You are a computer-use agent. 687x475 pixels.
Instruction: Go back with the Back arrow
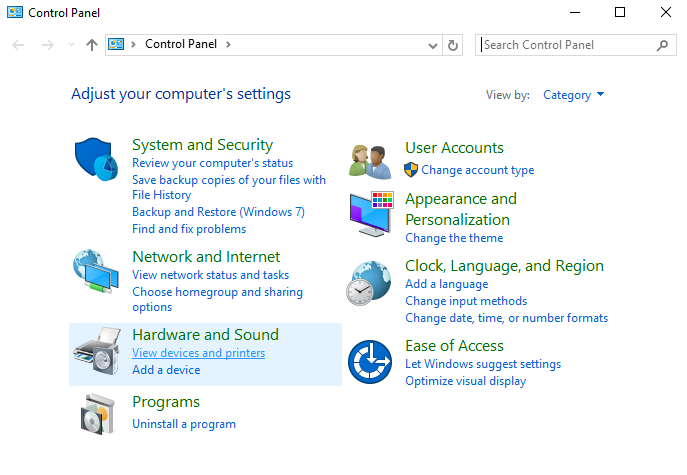(x=18, y=45)
